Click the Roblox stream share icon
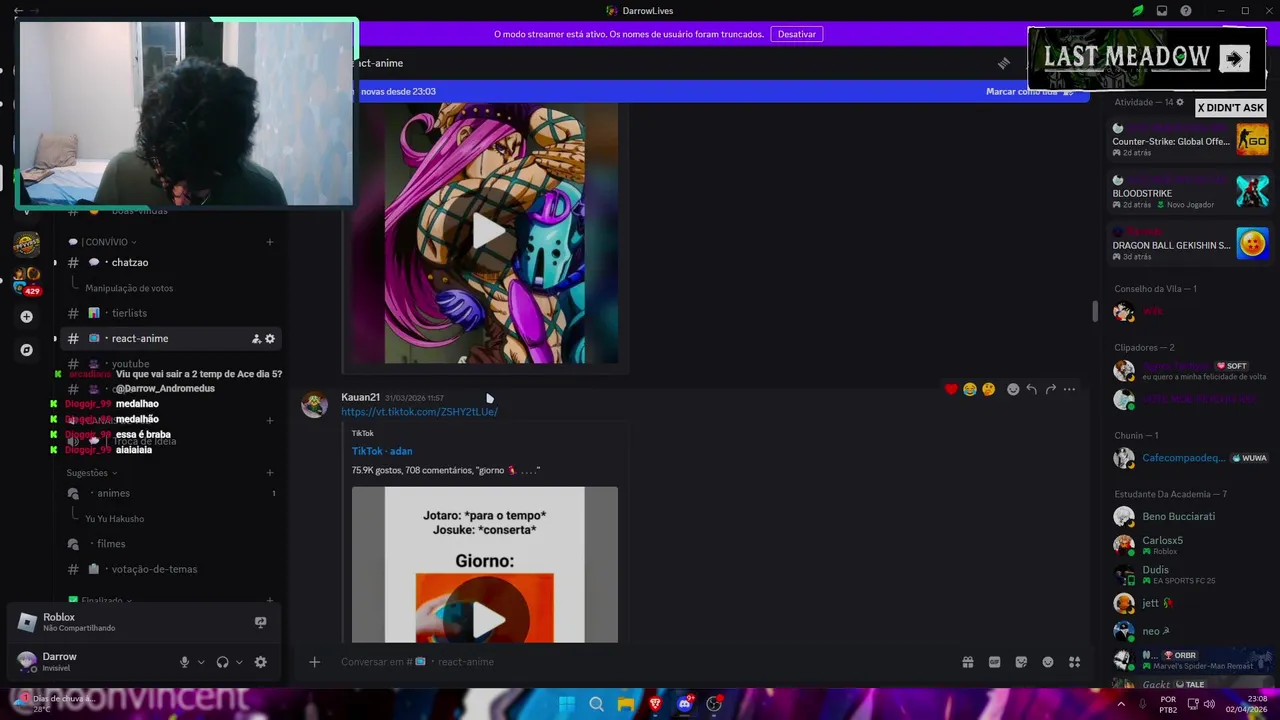The height and width of the screenshot is (720, 1280). pos(260,622)
